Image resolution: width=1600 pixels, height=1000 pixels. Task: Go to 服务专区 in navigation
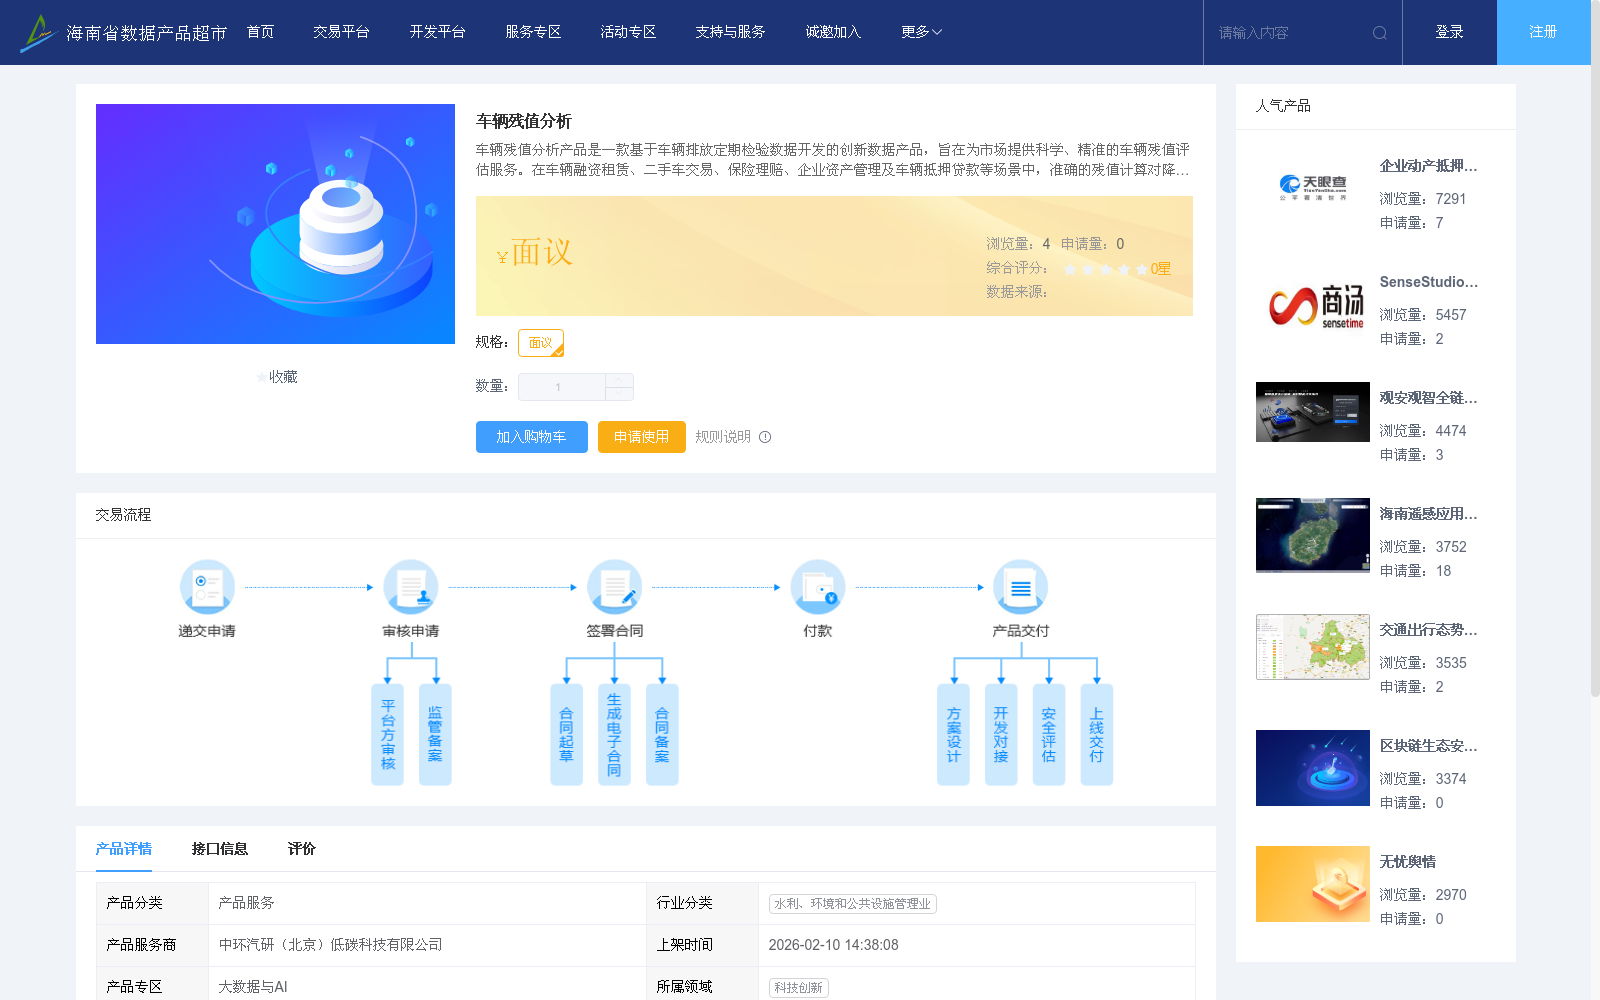533,32
